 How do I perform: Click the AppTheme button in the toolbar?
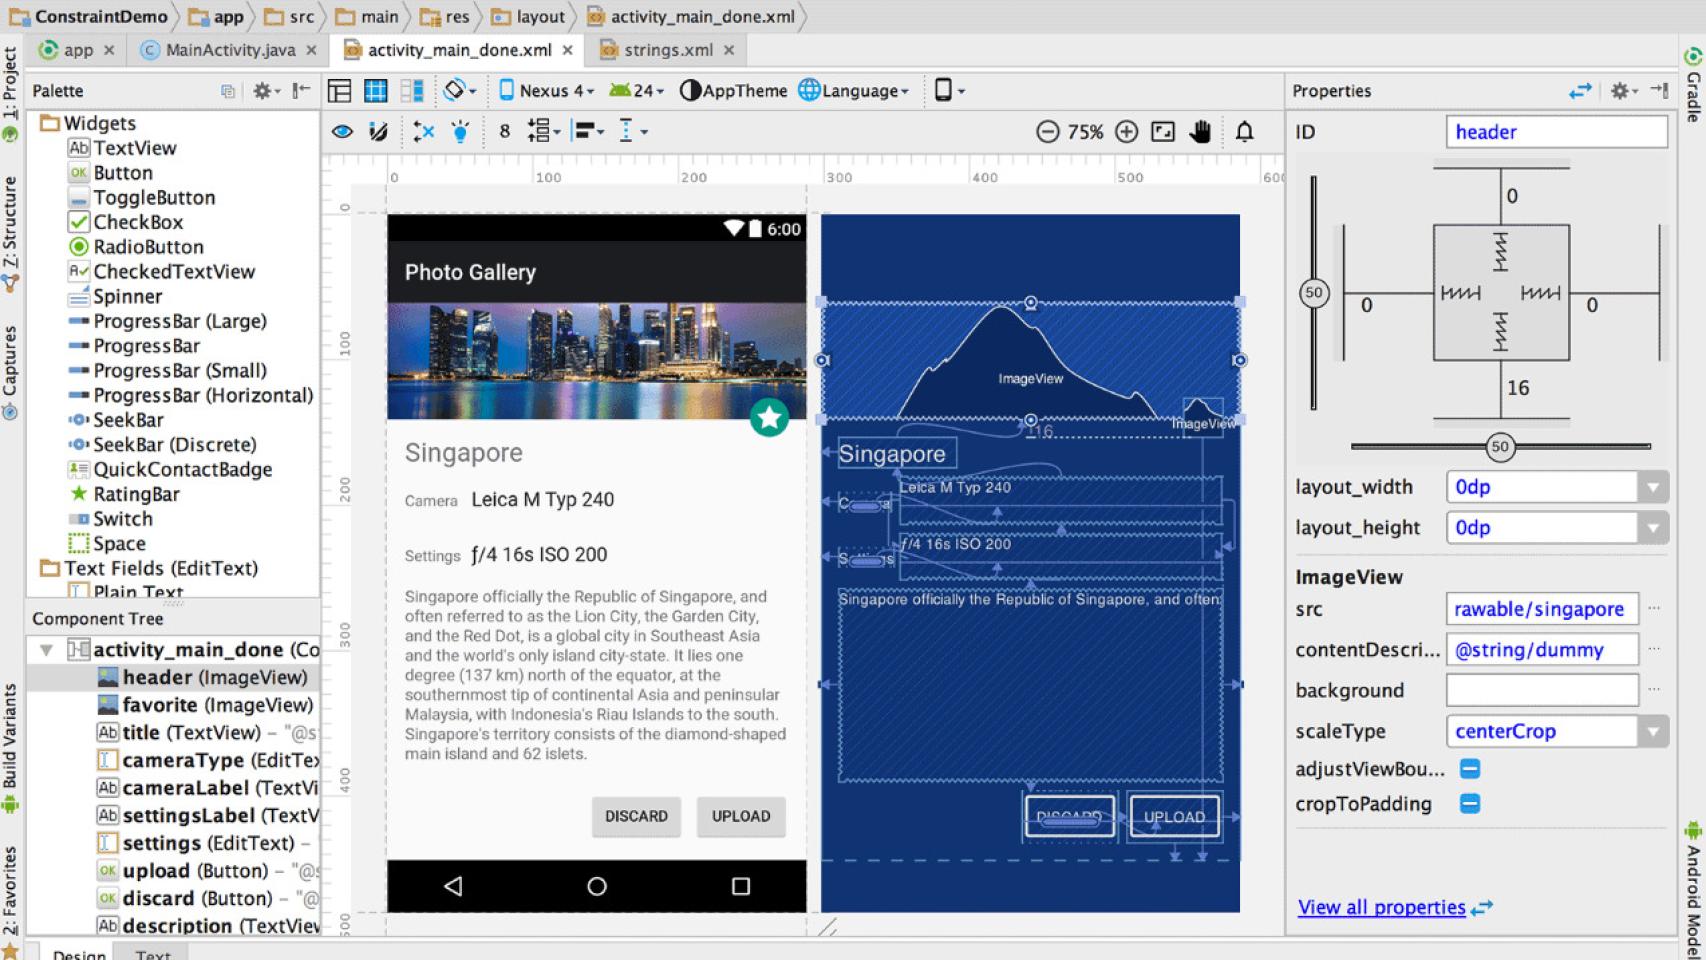pos(735,90)
